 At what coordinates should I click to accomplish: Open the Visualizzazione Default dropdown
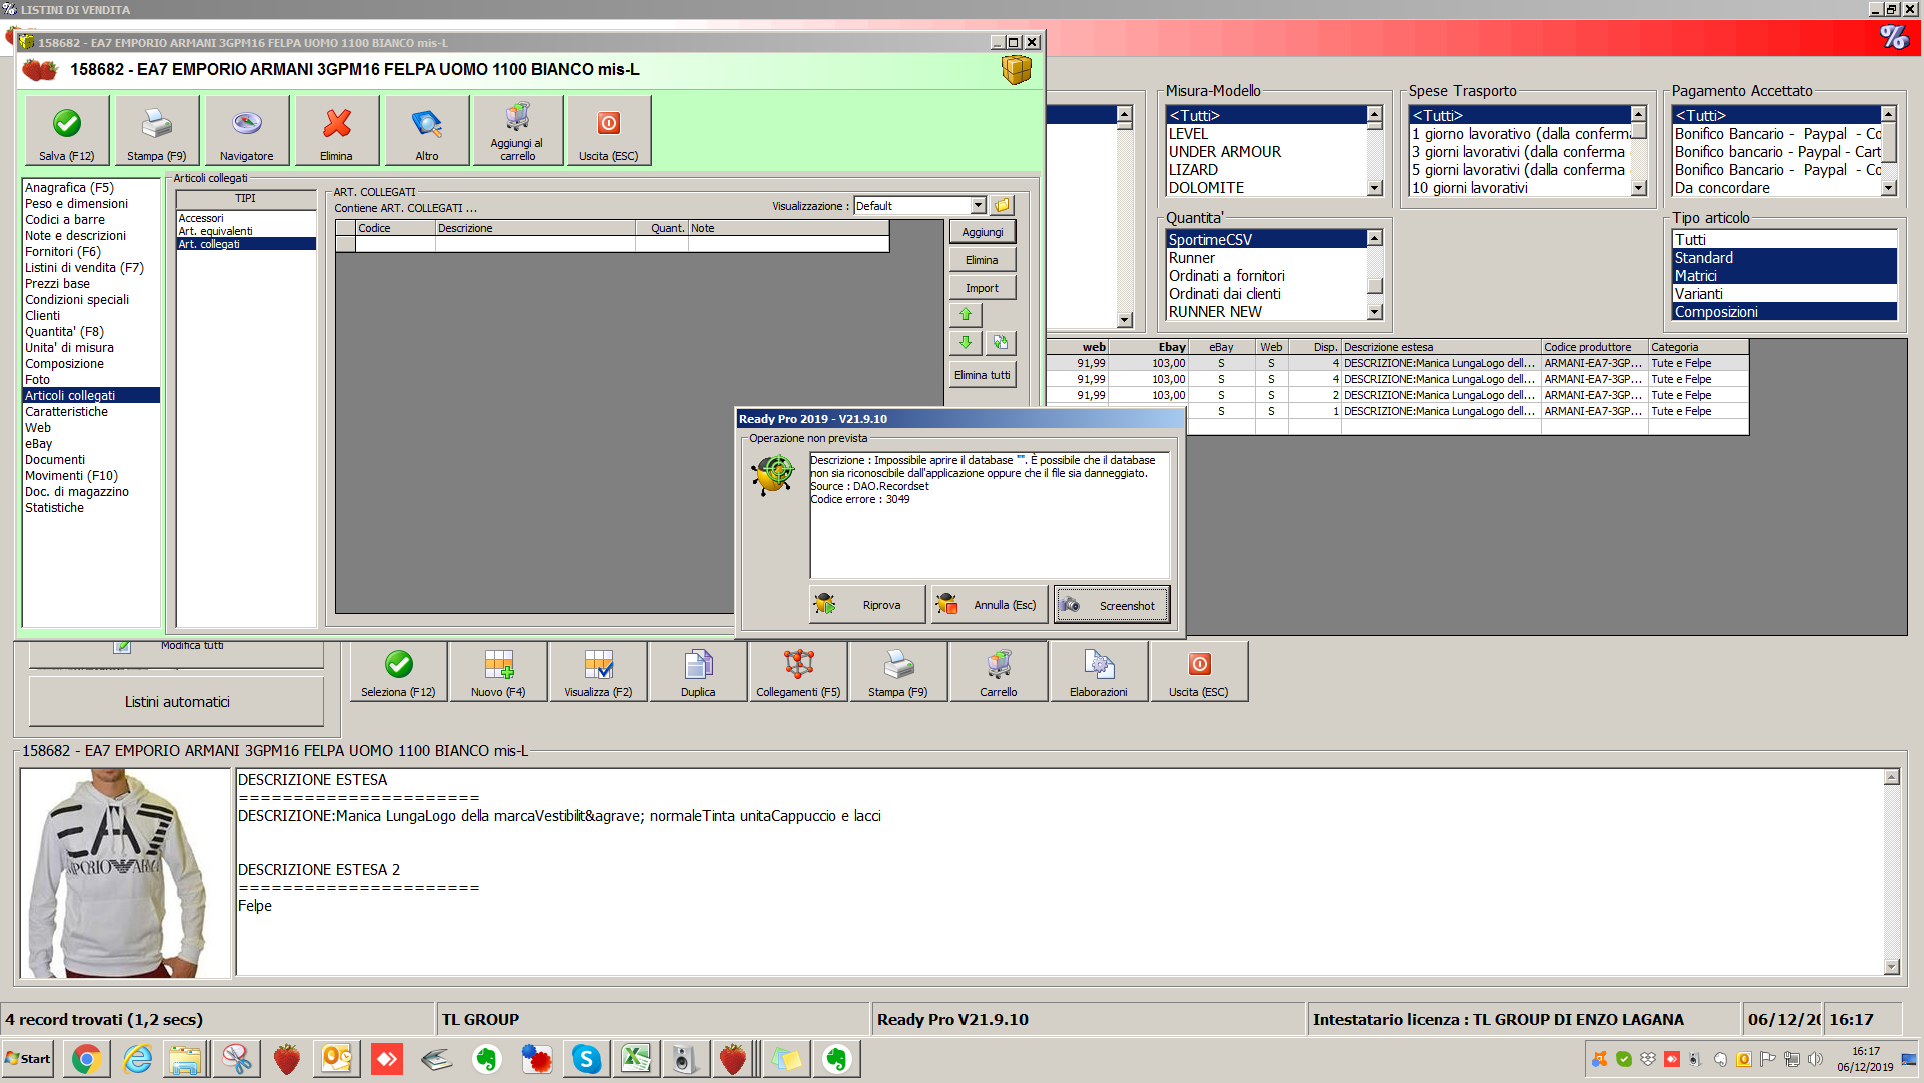[978, 206]
